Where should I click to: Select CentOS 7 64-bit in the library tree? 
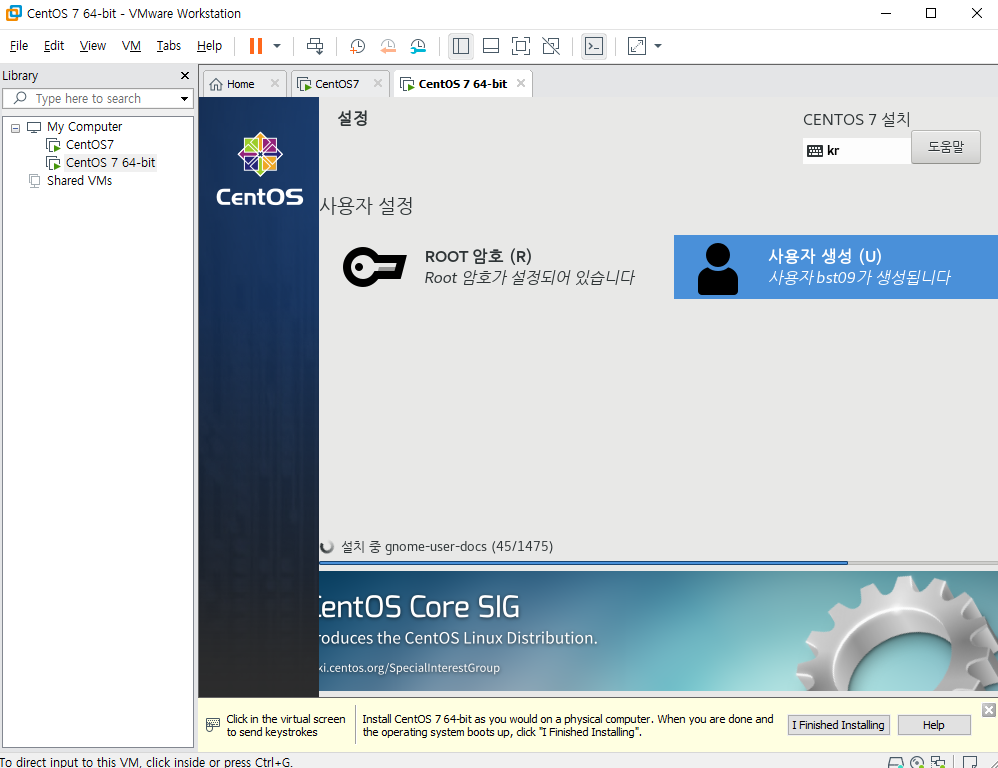click(110, 162)
